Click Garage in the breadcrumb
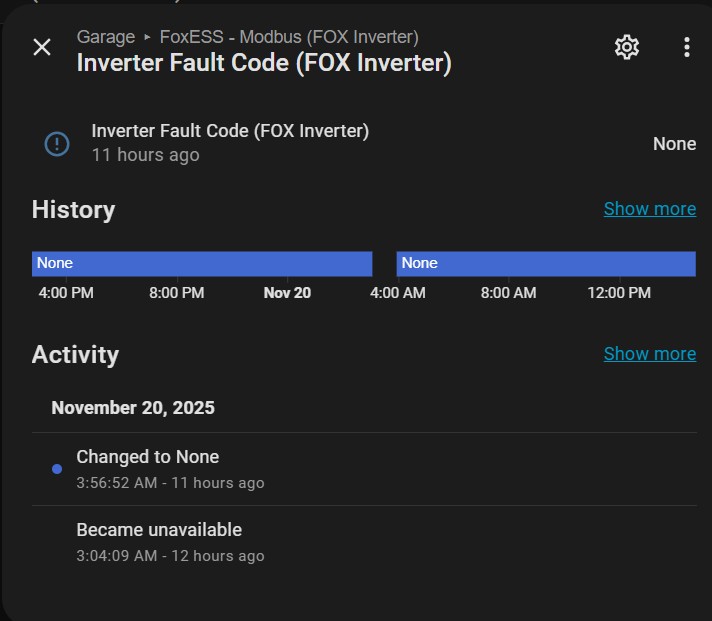Screen dimensions: 712x621 pyautogui.click(x=106, y=37)
